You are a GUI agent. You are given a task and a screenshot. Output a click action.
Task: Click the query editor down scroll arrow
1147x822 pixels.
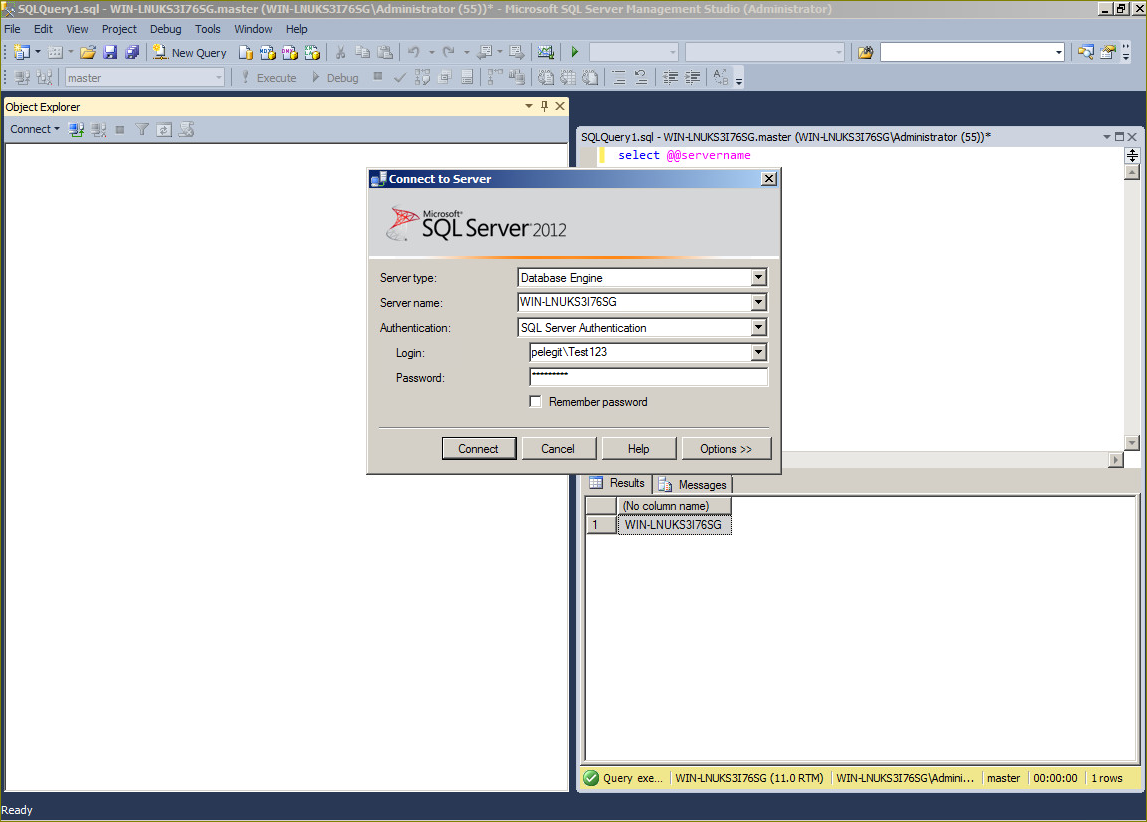click(1132, 442)
